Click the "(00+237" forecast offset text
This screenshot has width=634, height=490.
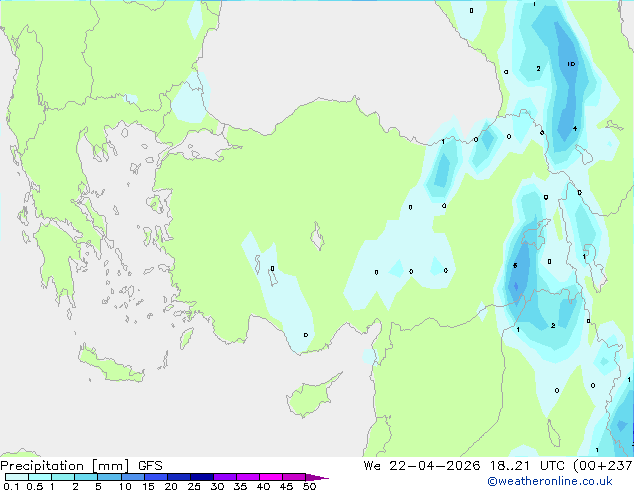(603, 466)
